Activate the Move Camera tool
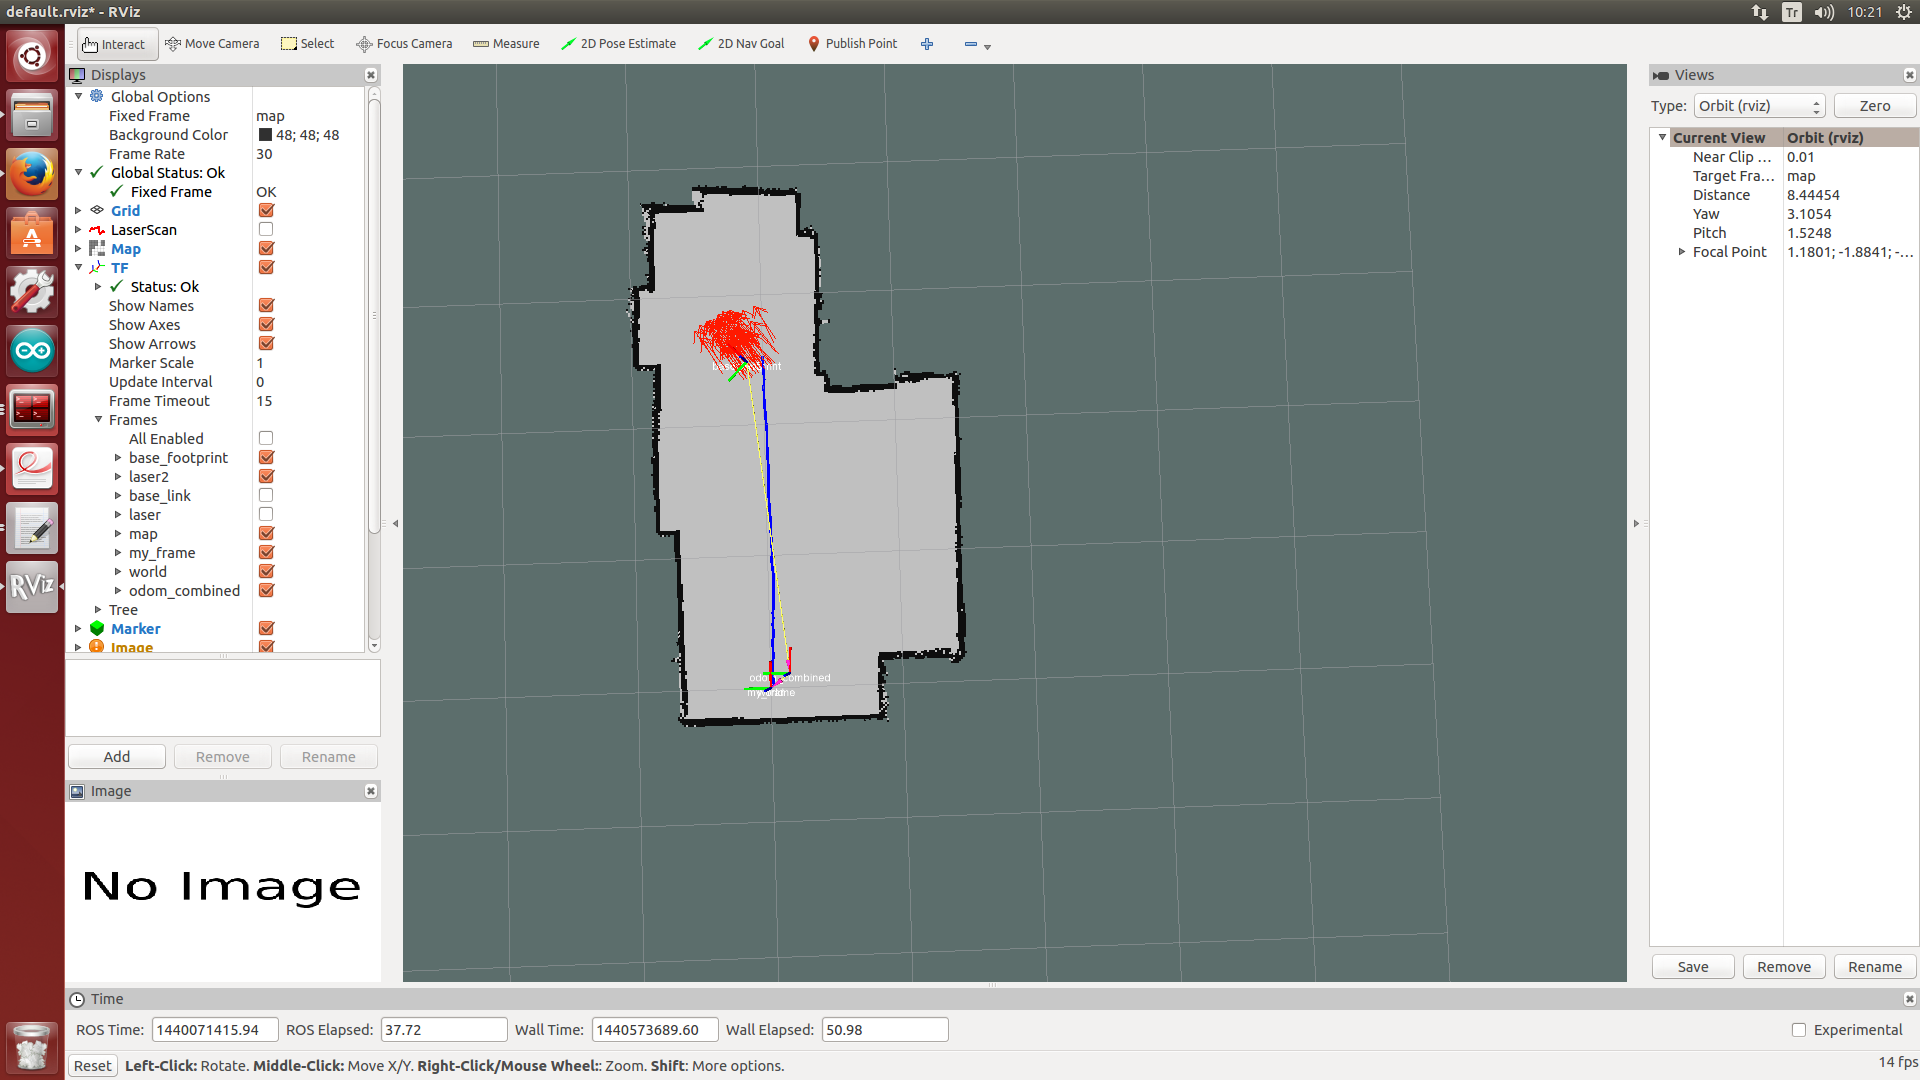Screen dimensions: 1920x1080 click(212, 44)
